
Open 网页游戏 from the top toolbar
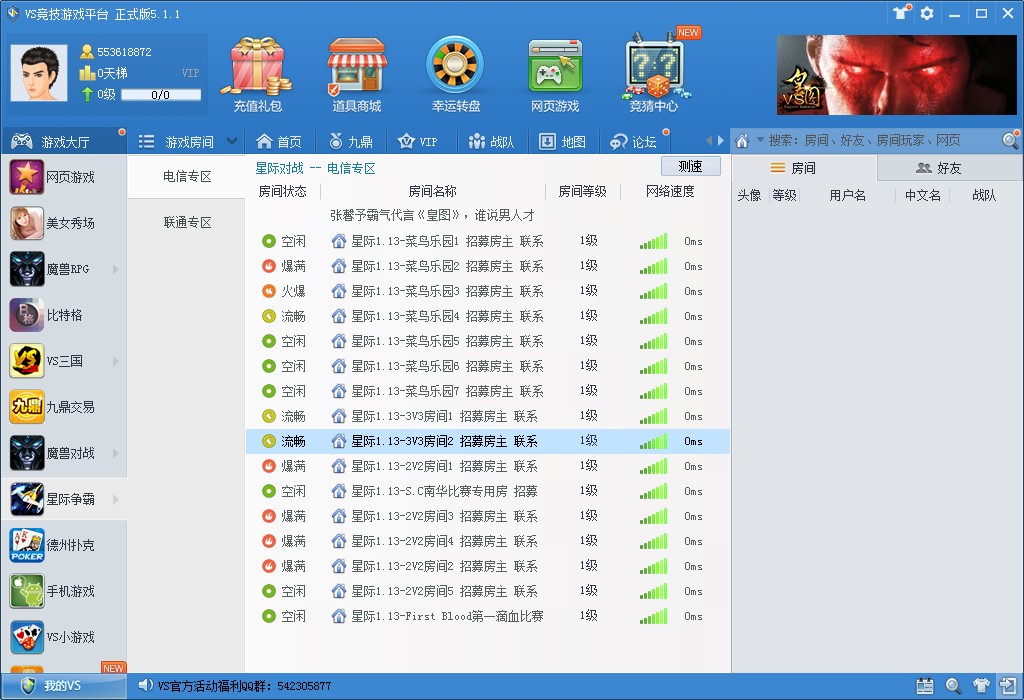coord(555,70)
